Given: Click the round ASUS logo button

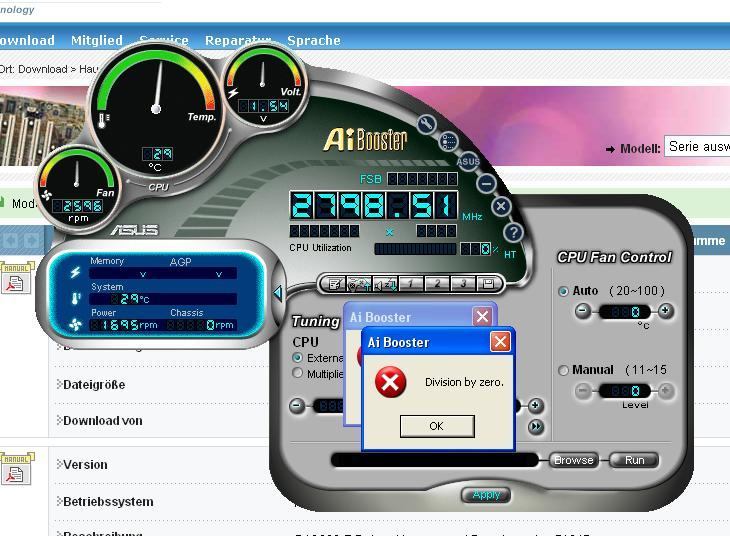Looking at the screenshot, I should pyautogui.click(x=468, y=162).
